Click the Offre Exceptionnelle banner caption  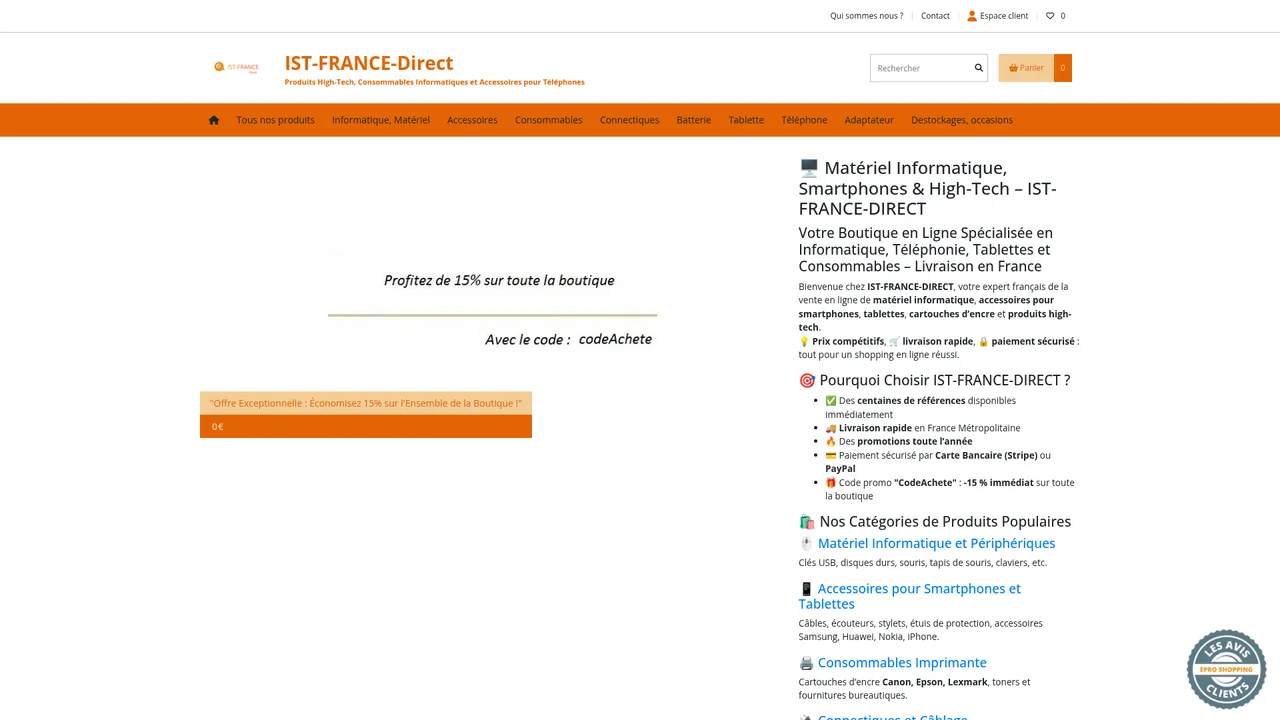click(x=366, y=403)
